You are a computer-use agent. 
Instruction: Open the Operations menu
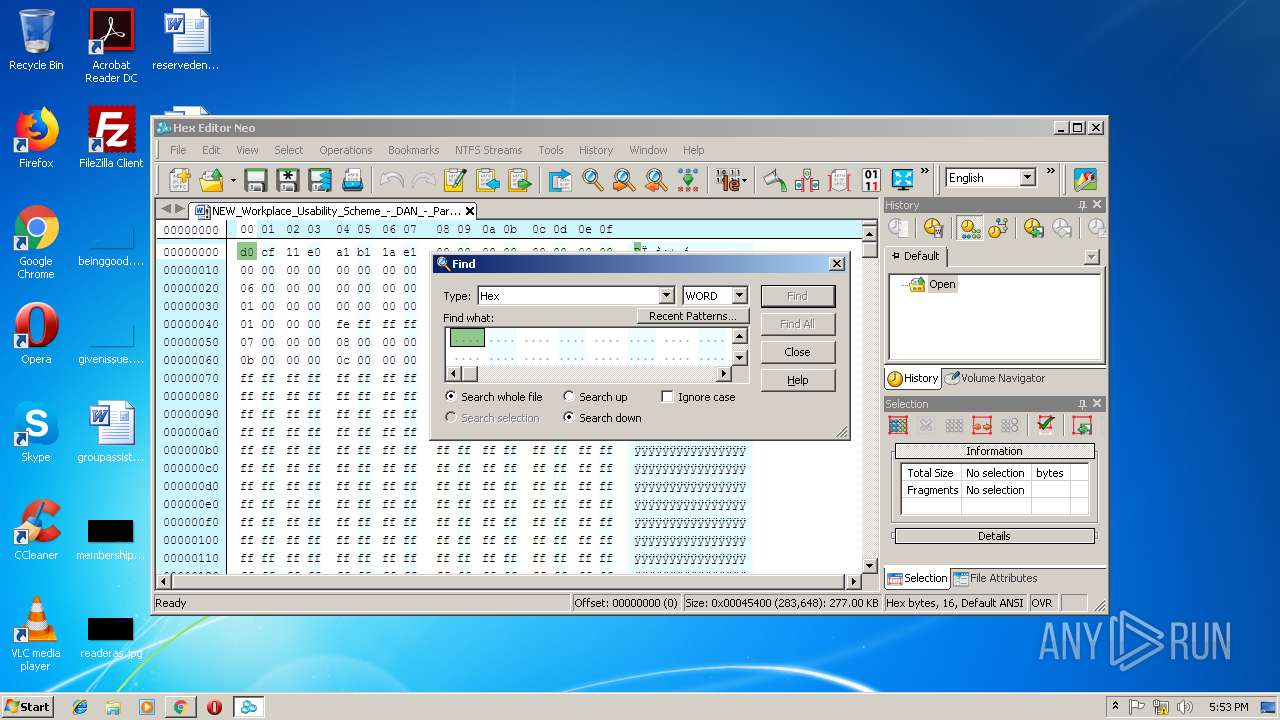coord(346,150)
